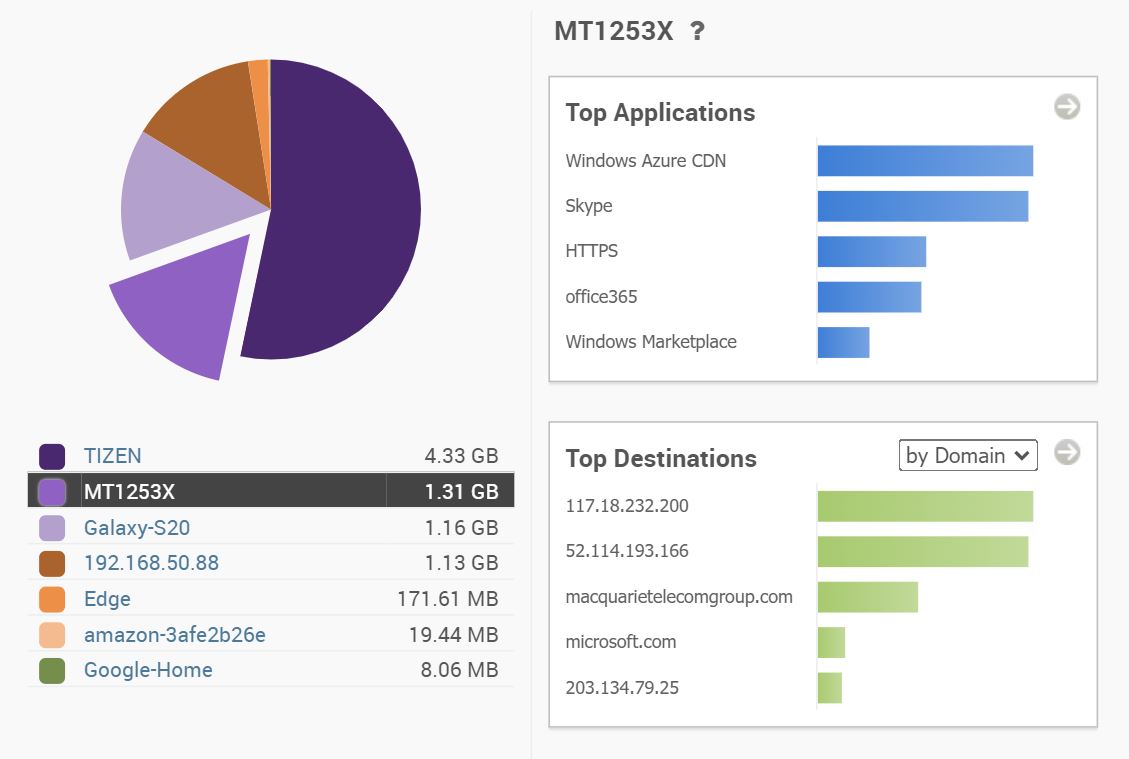Click the Skype application bar
This screenshot has height=759, width=1129.
[922, 206]
